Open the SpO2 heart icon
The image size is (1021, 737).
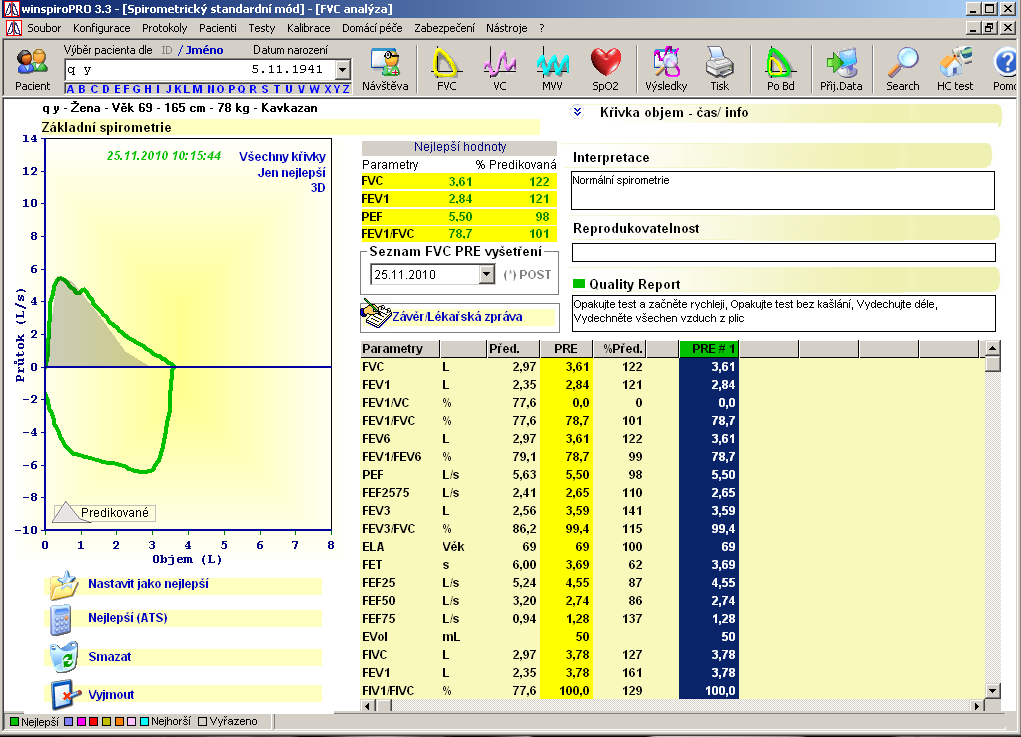[606, 63]
